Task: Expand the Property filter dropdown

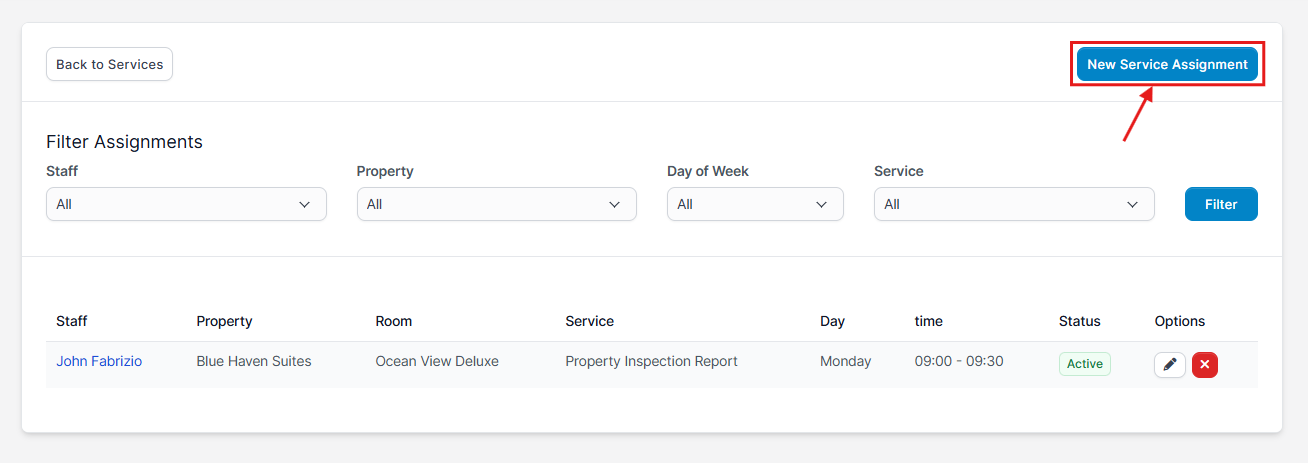Action: pyautogui.click(x=496, y=204)
